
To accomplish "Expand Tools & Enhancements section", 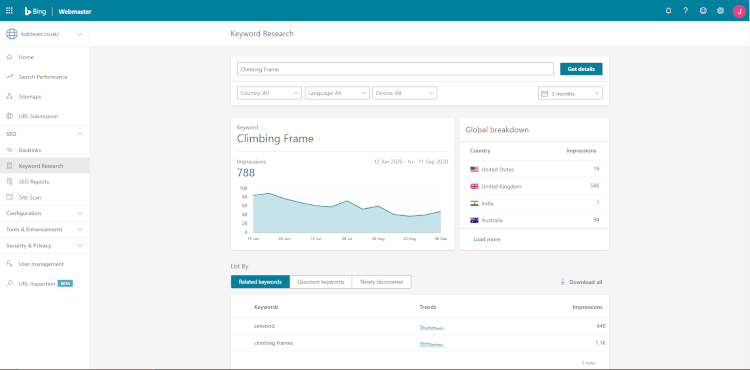I will (x=44, y=229).
